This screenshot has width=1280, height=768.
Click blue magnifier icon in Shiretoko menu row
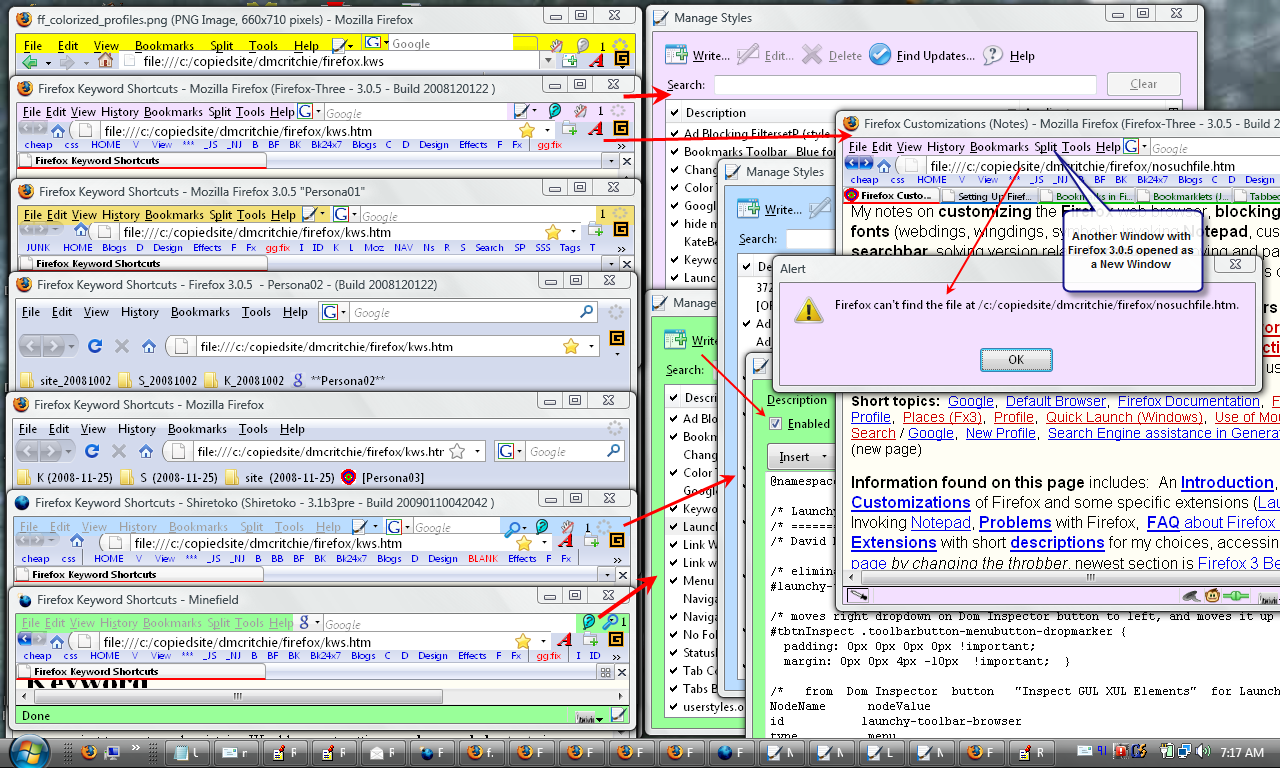pyautogui.click(x=513, y=527)
